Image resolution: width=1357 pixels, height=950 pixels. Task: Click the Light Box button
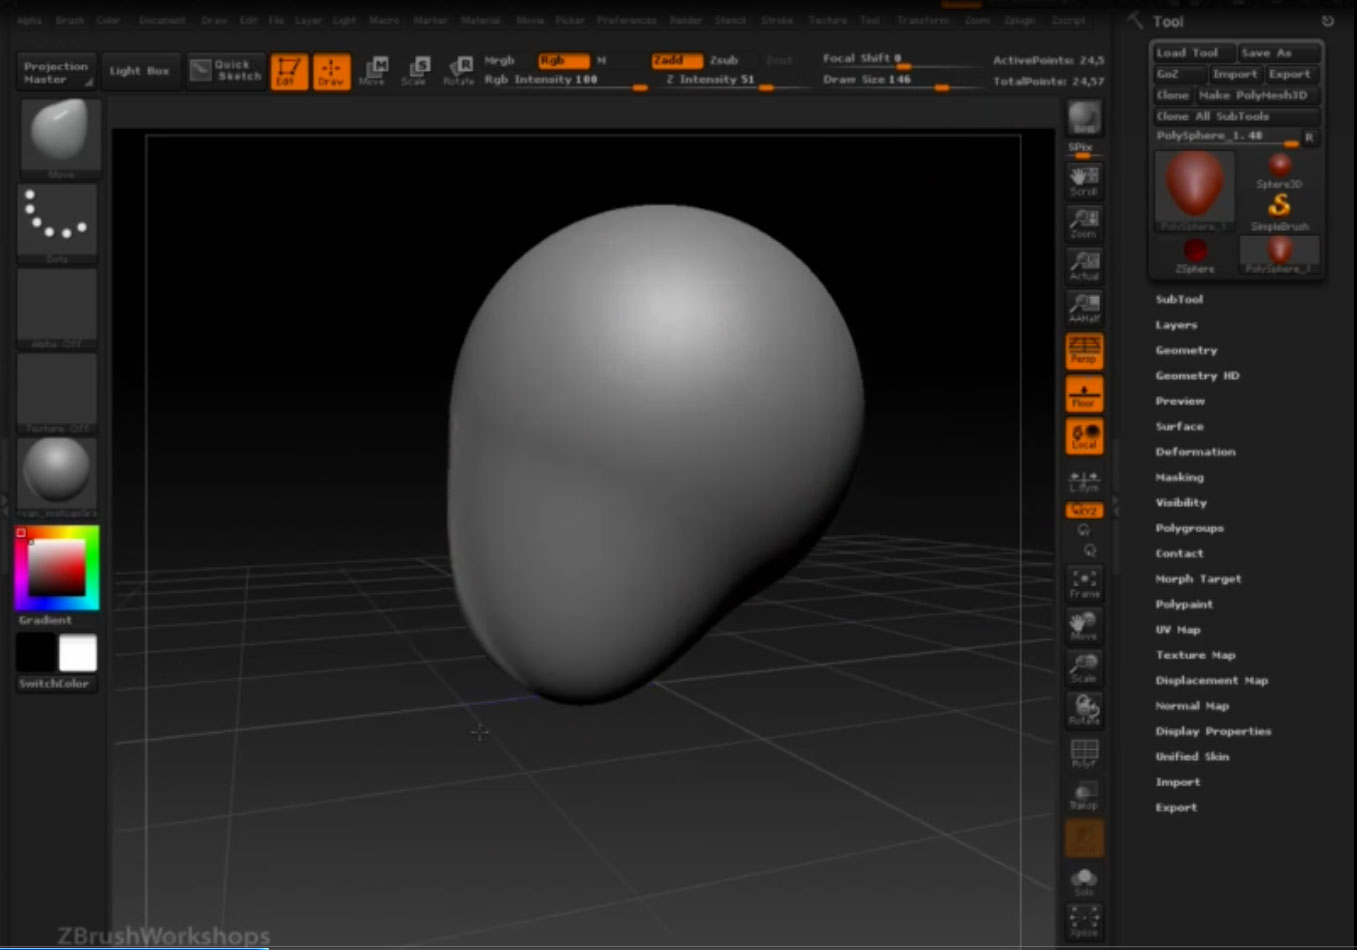pos(139,71)
